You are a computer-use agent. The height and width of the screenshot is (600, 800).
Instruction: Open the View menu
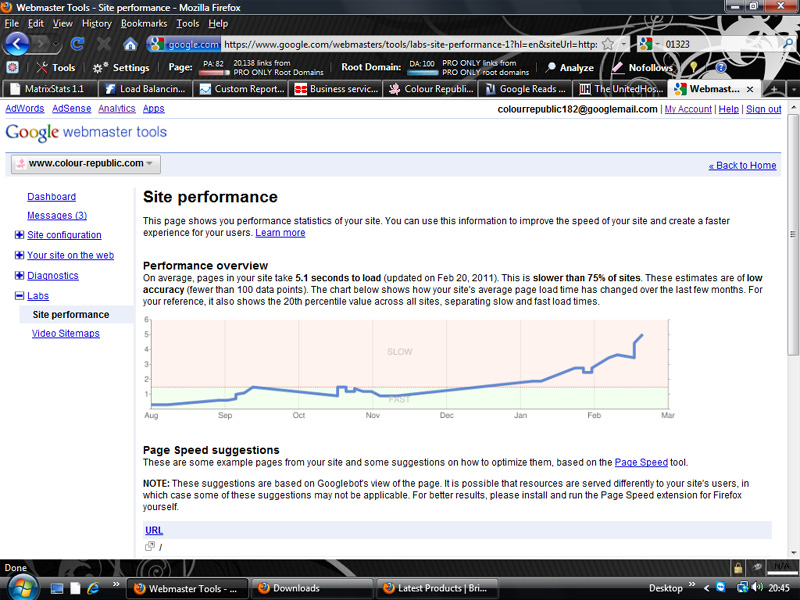(63, 23)
